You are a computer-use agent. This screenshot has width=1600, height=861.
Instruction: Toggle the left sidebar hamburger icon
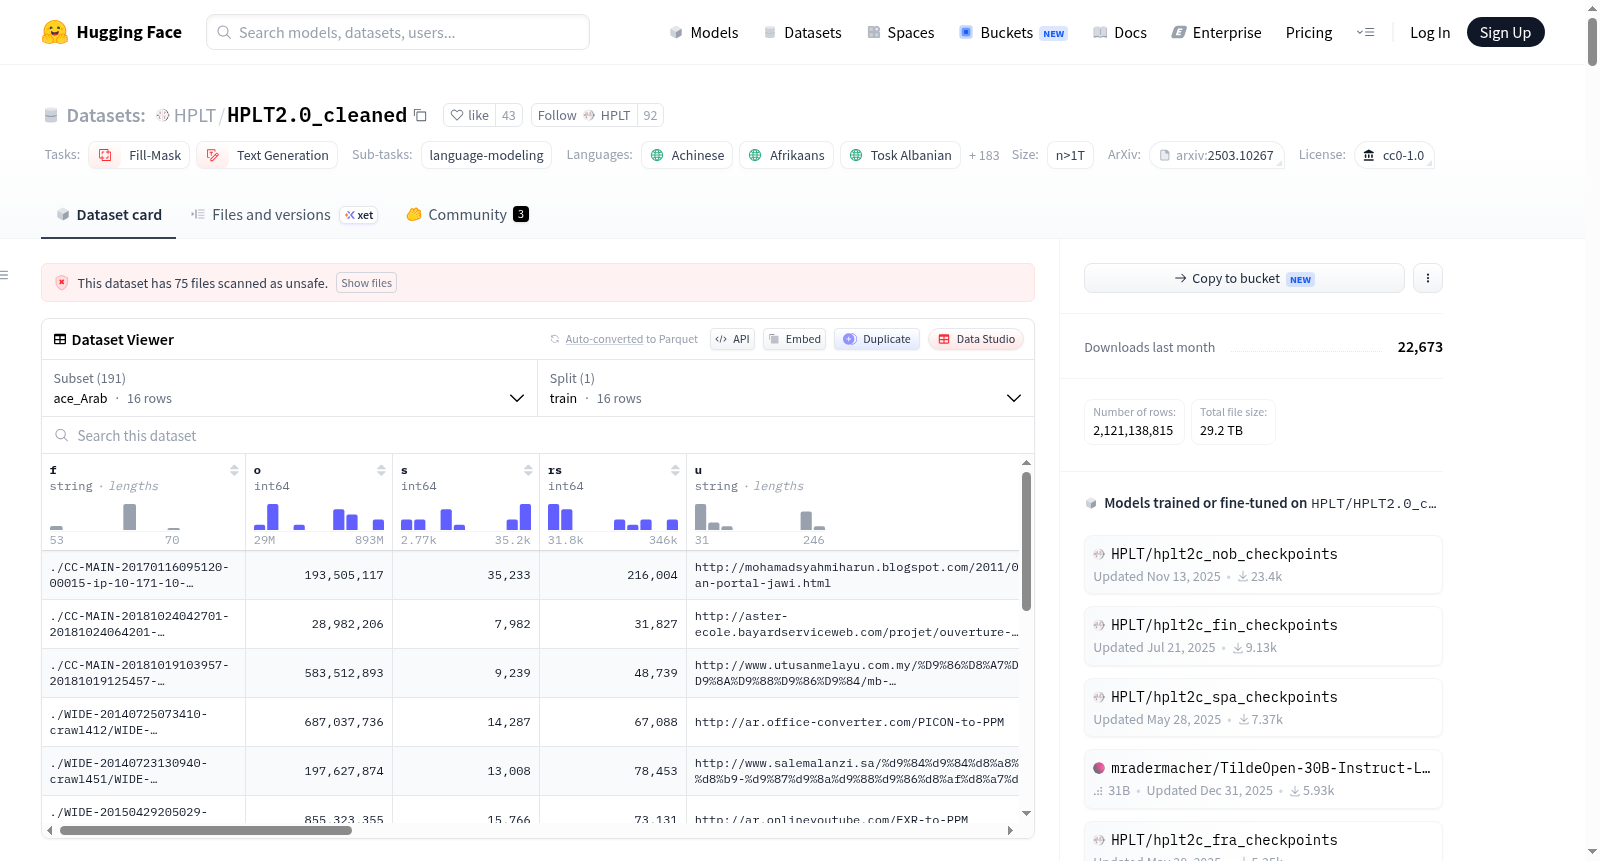point(5,275)
